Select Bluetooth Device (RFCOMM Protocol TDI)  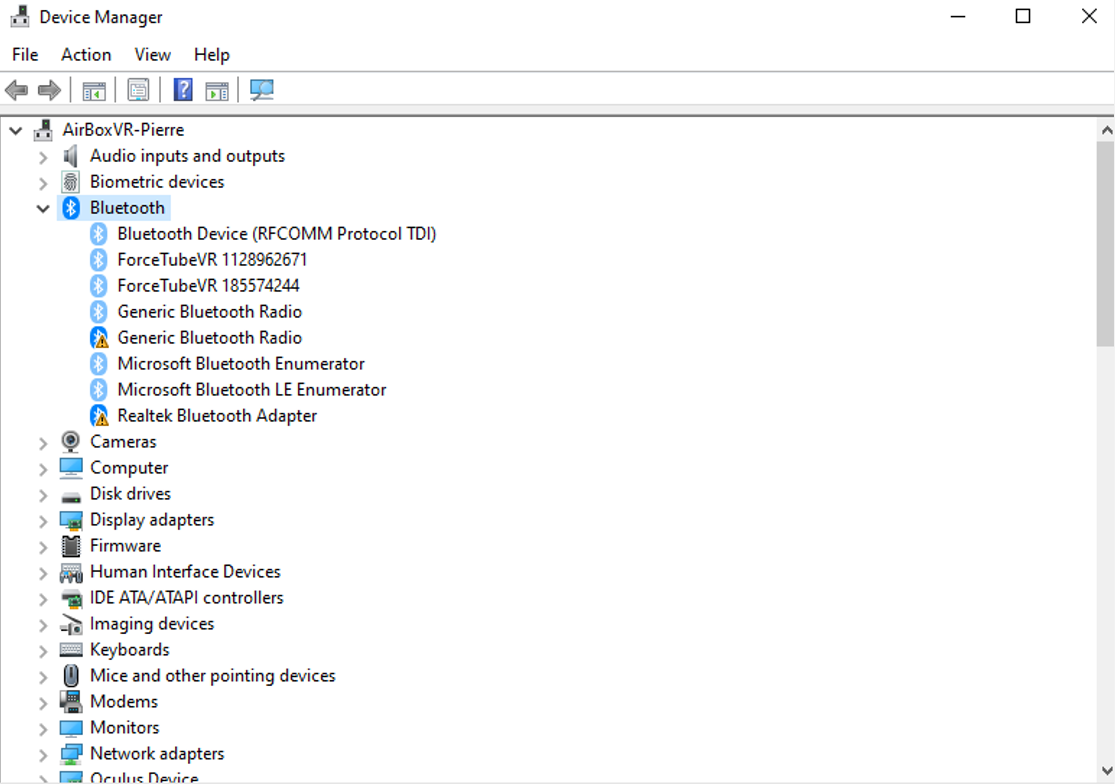[x=277, y=234]
